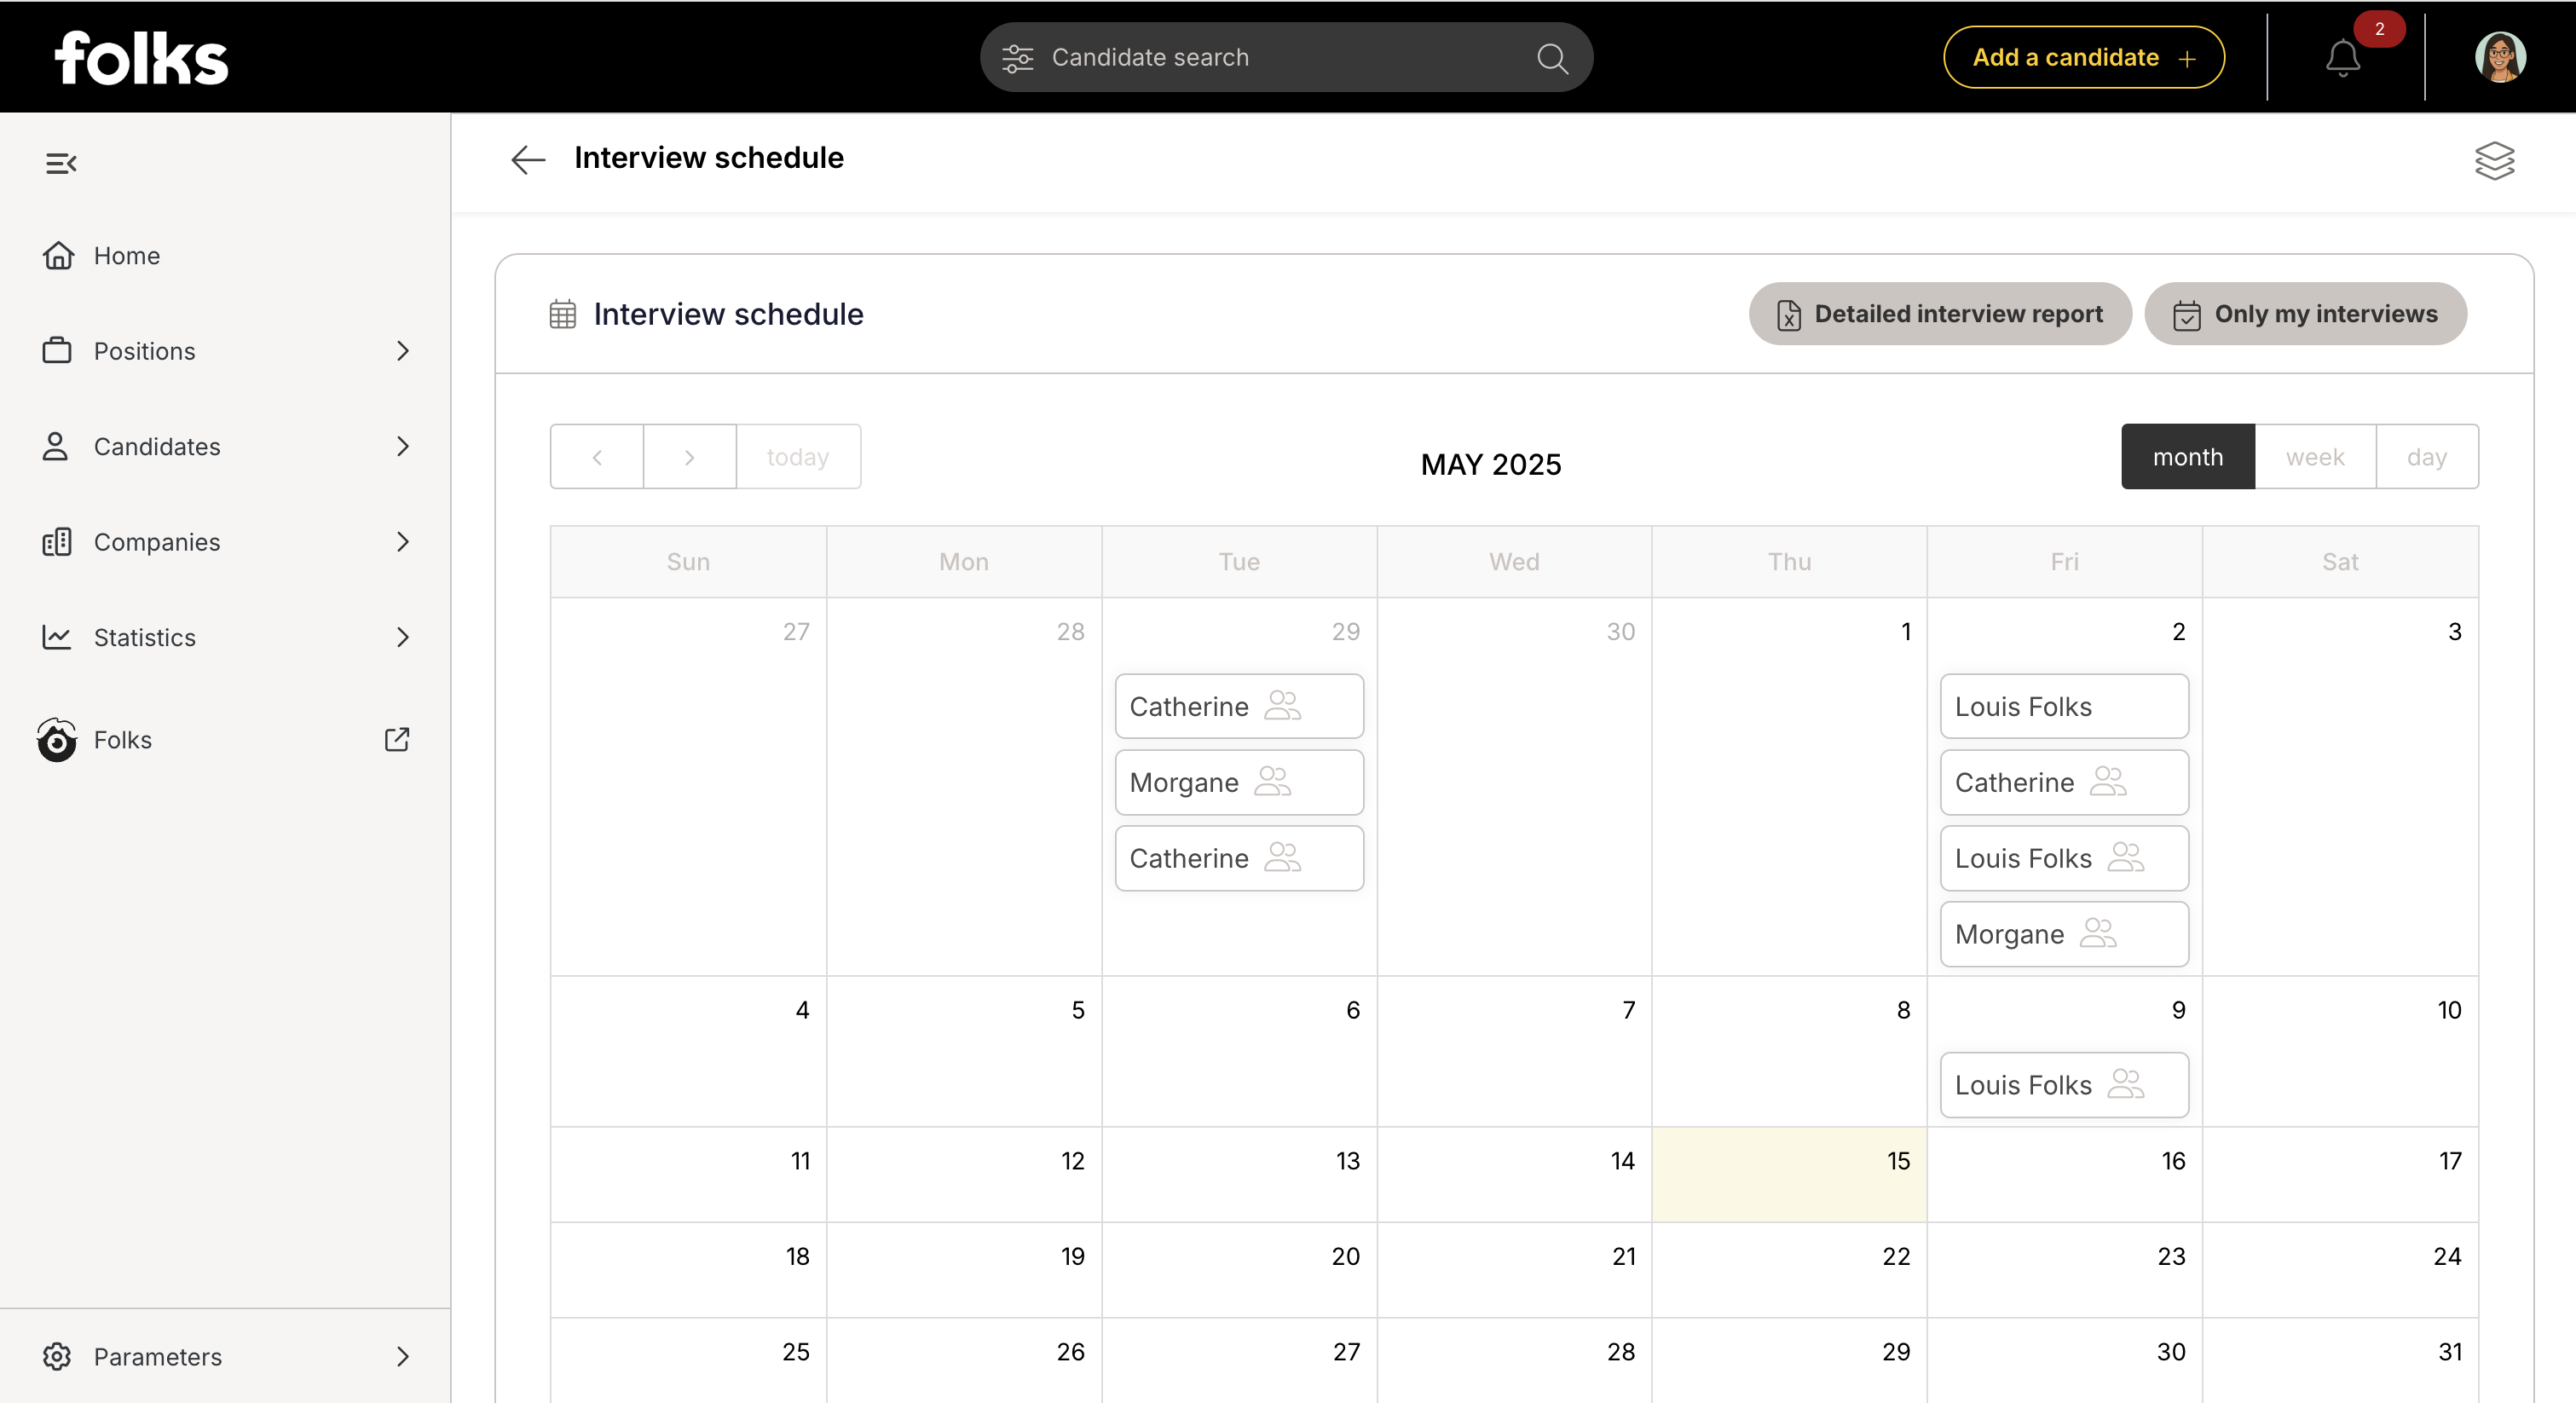Click the user profile avatar

pos(2500,57)
